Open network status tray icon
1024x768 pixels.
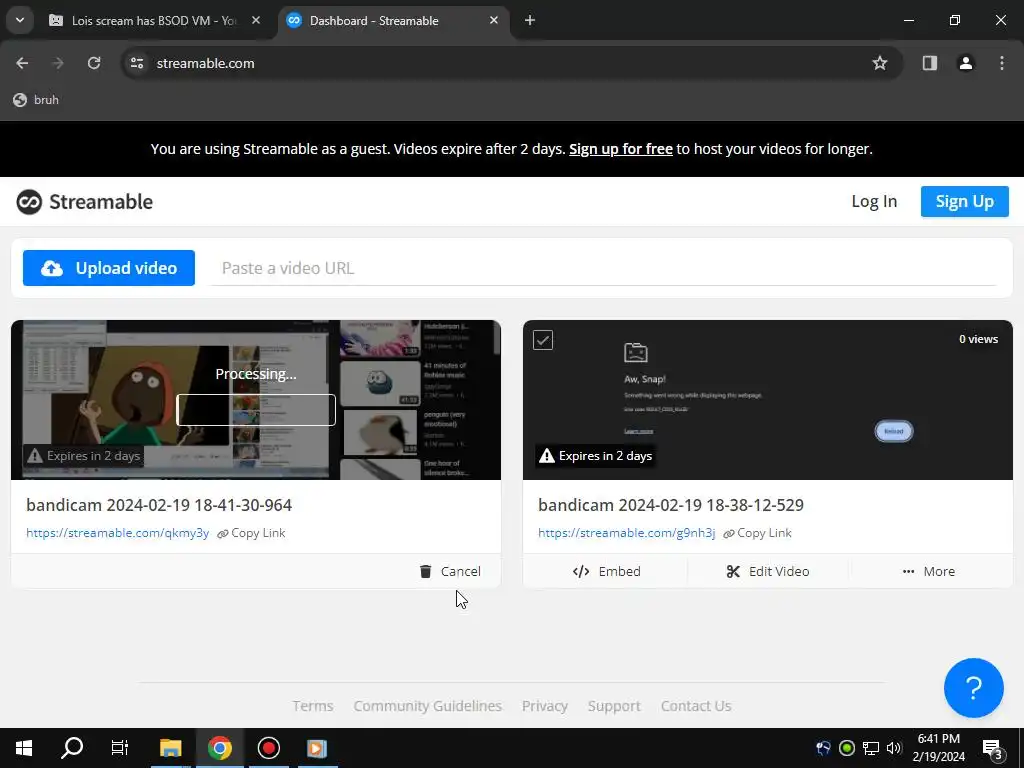[871, 748]
